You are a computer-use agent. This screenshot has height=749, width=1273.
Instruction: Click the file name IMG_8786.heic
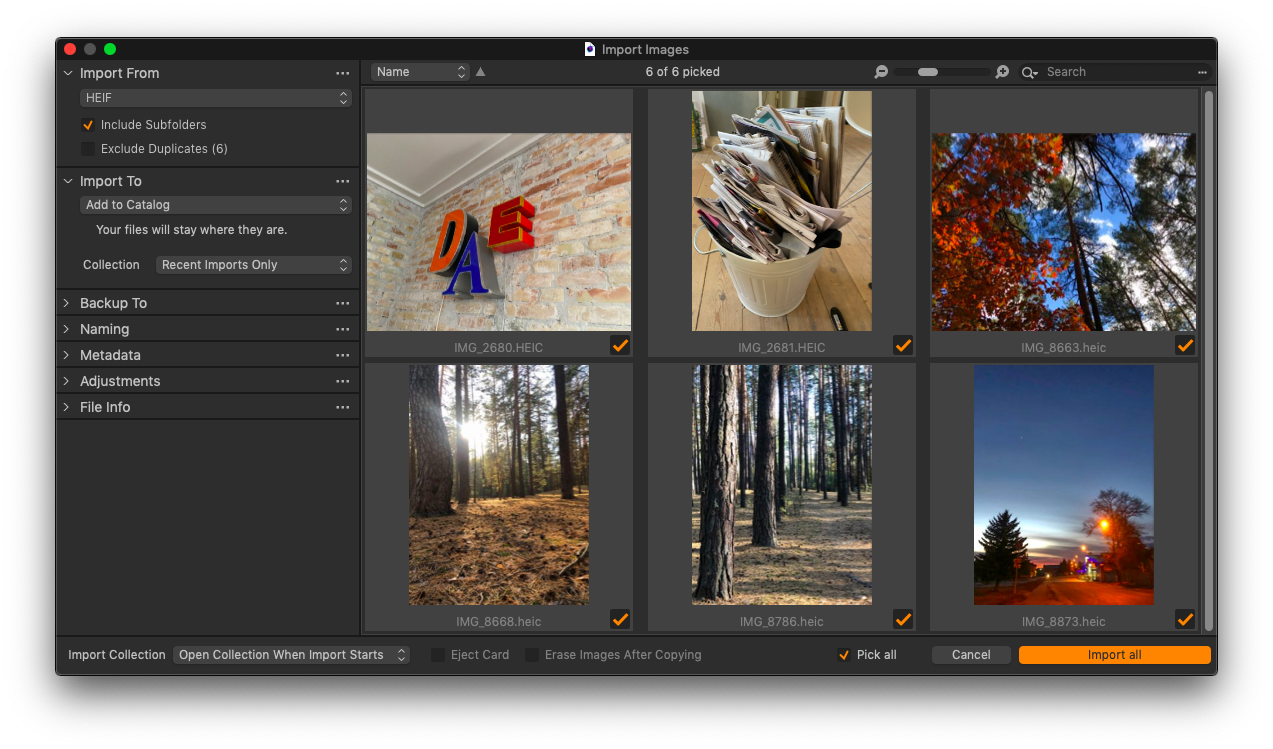[782, 621]
